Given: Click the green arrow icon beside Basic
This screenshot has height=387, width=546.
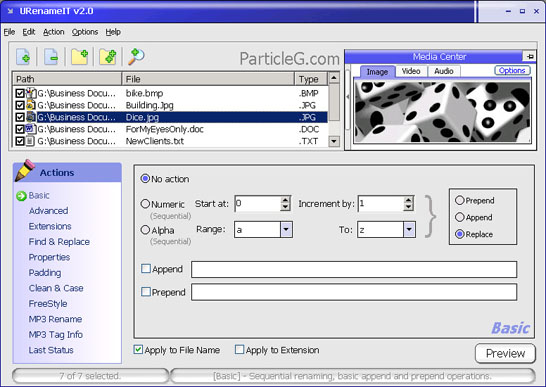Looking at the screenshot, I should [21, 196].
